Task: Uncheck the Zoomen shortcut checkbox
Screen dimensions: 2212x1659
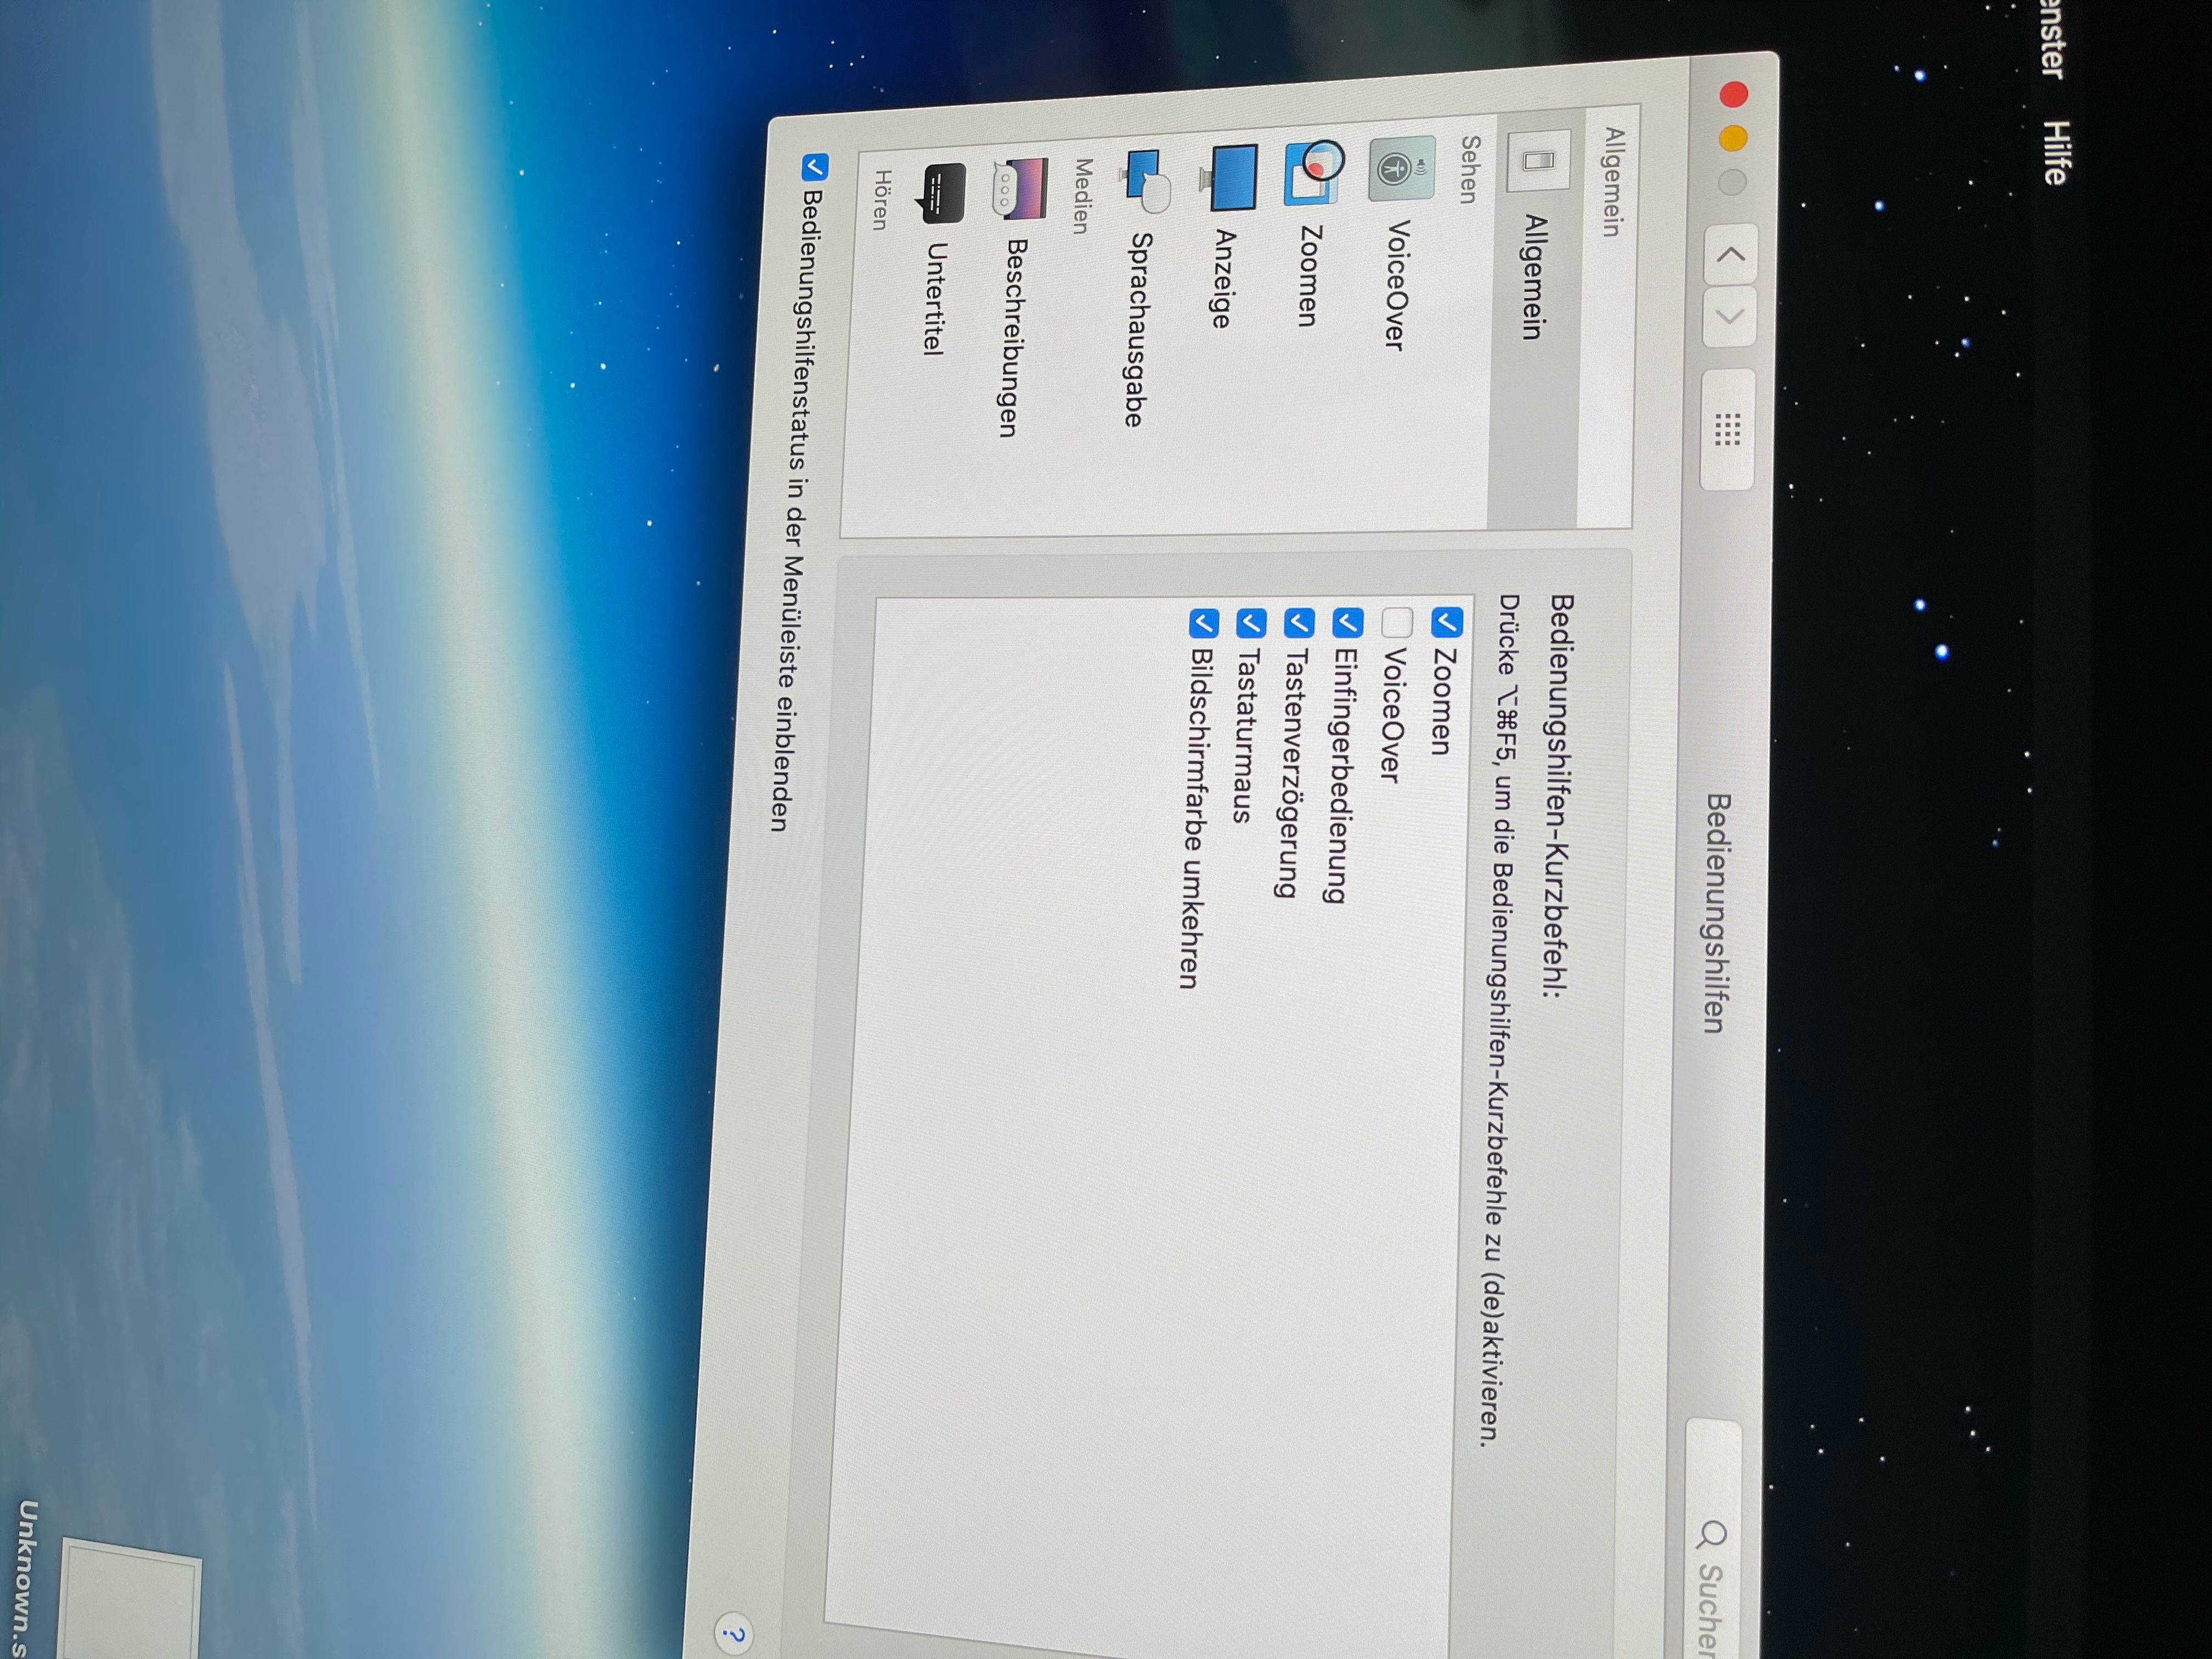Action: [1447, 622]
